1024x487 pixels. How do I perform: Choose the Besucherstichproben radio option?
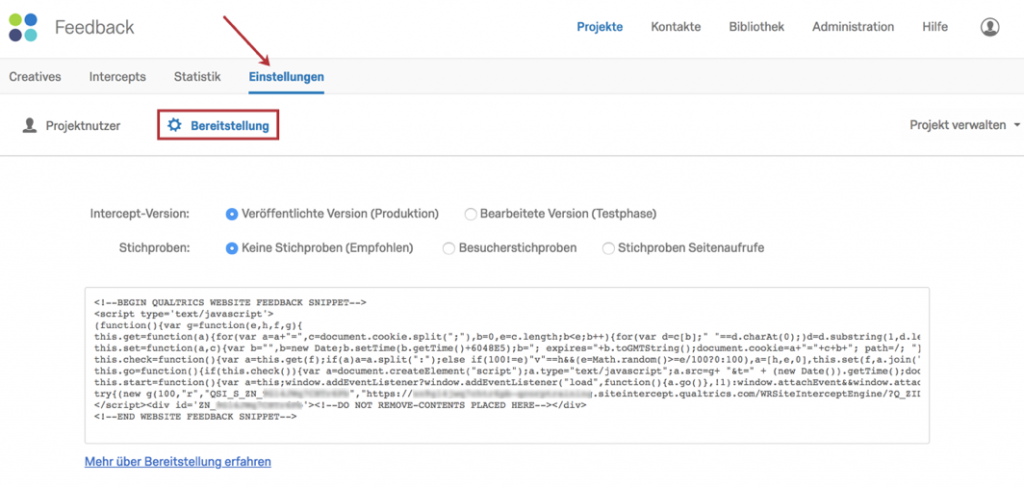[449, 248]
